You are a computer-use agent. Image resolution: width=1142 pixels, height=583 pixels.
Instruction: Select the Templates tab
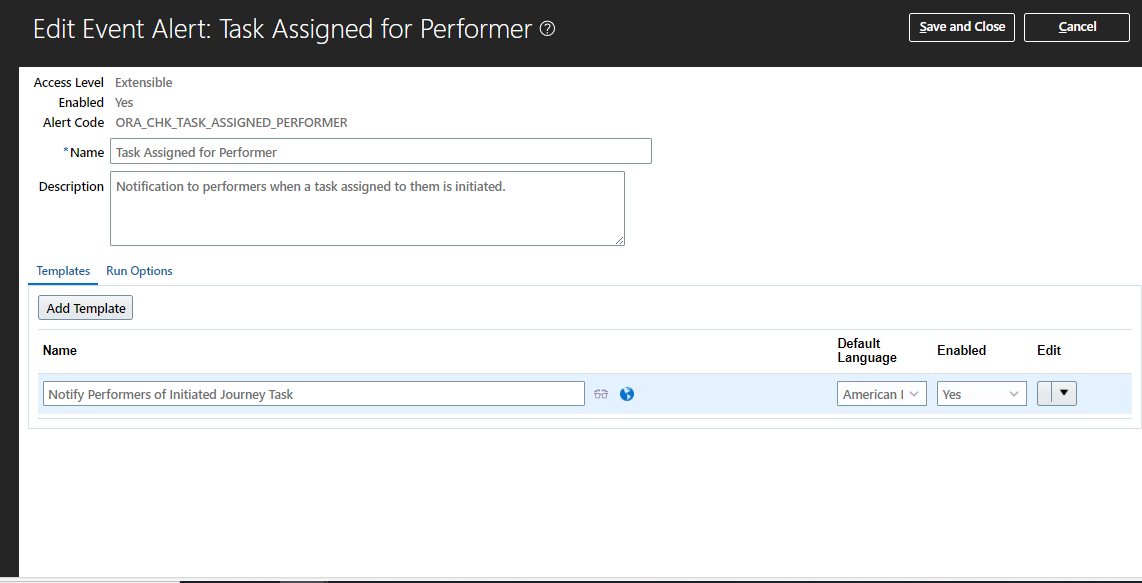(x=62, y=270)
